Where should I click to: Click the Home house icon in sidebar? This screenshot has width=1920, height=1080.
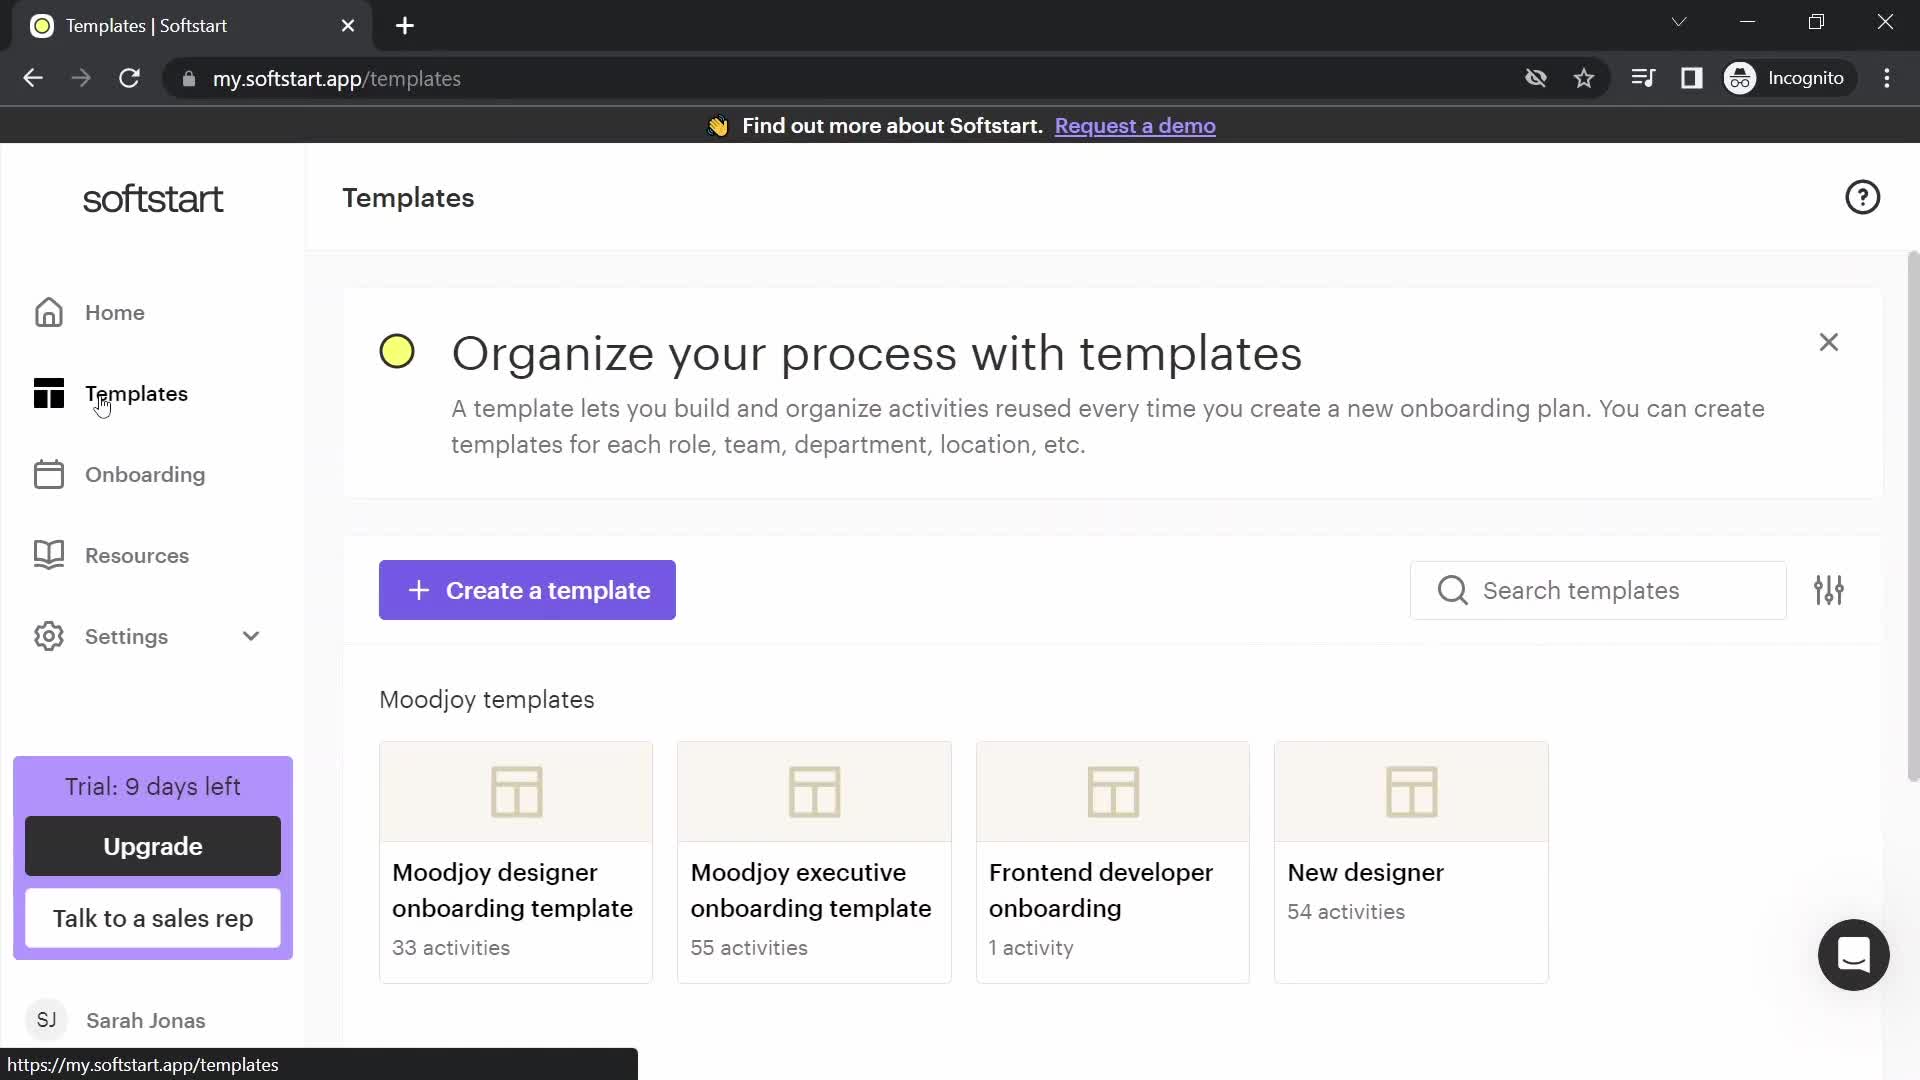pyautogui.click(x=48, y=313)
